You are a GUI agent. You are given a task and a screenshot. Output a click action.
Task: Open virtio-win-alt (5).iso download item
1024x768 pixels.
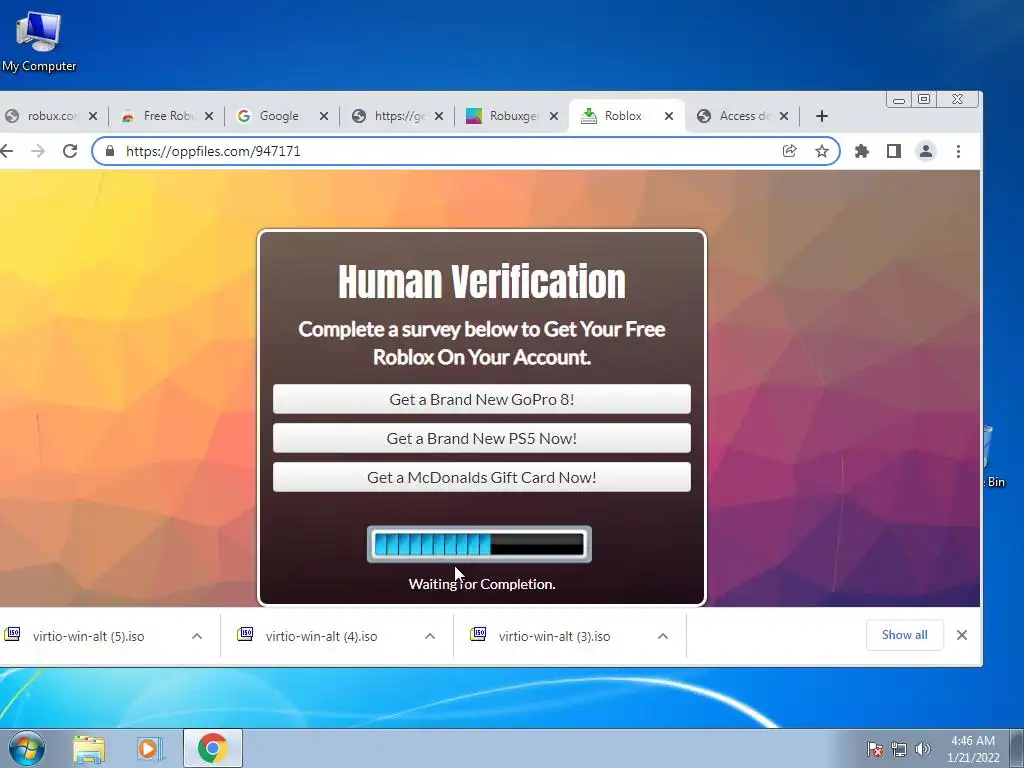coord(88,636)
